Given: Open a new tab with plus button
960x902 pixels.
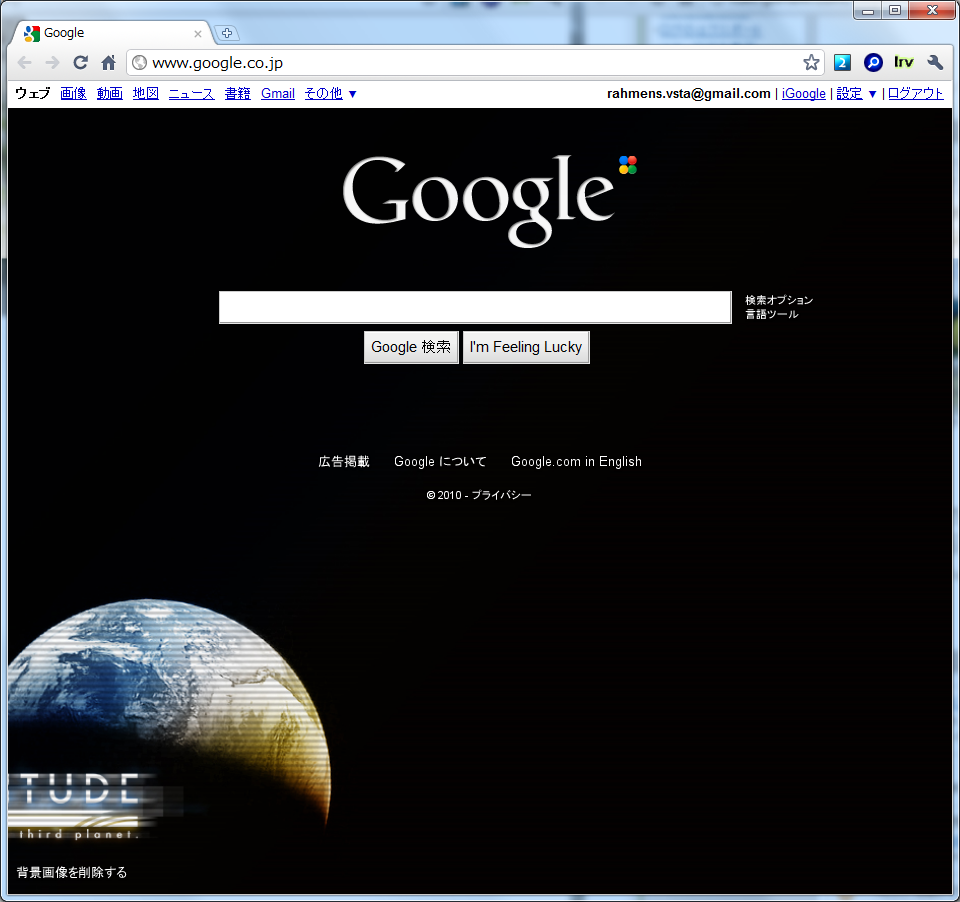Looking at the screenshot, I should [x=227, y=33].
